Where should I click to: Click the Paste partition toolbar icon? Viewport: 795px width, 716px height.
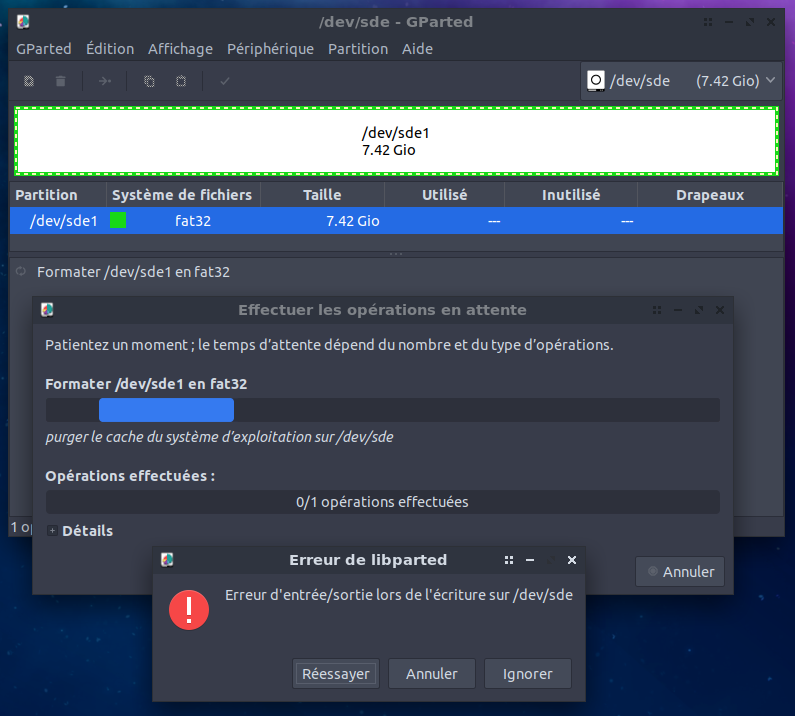pos(181,81)
